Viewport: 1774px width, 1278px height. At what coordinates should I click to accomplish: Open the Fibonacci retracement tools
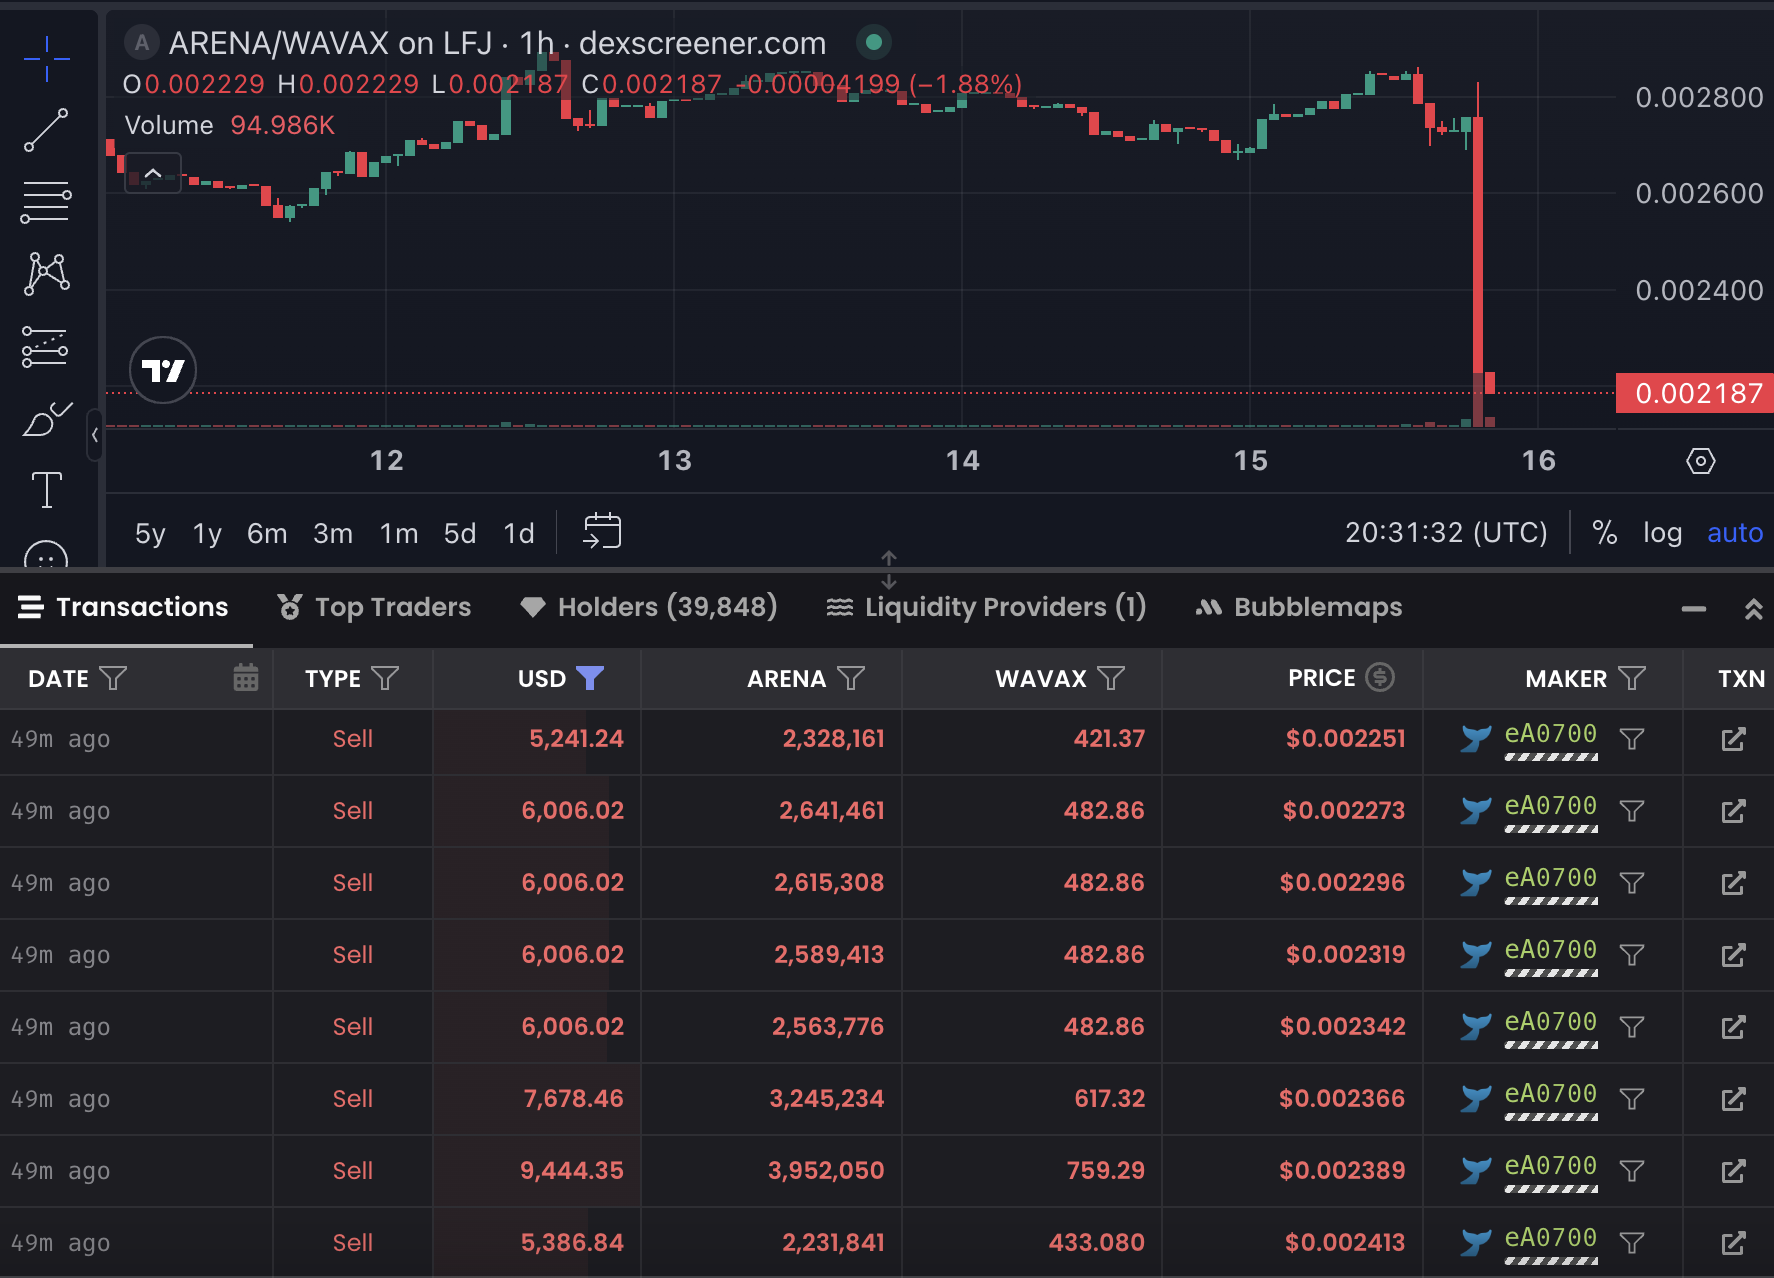pyautogui.click(x=46, y=202)
